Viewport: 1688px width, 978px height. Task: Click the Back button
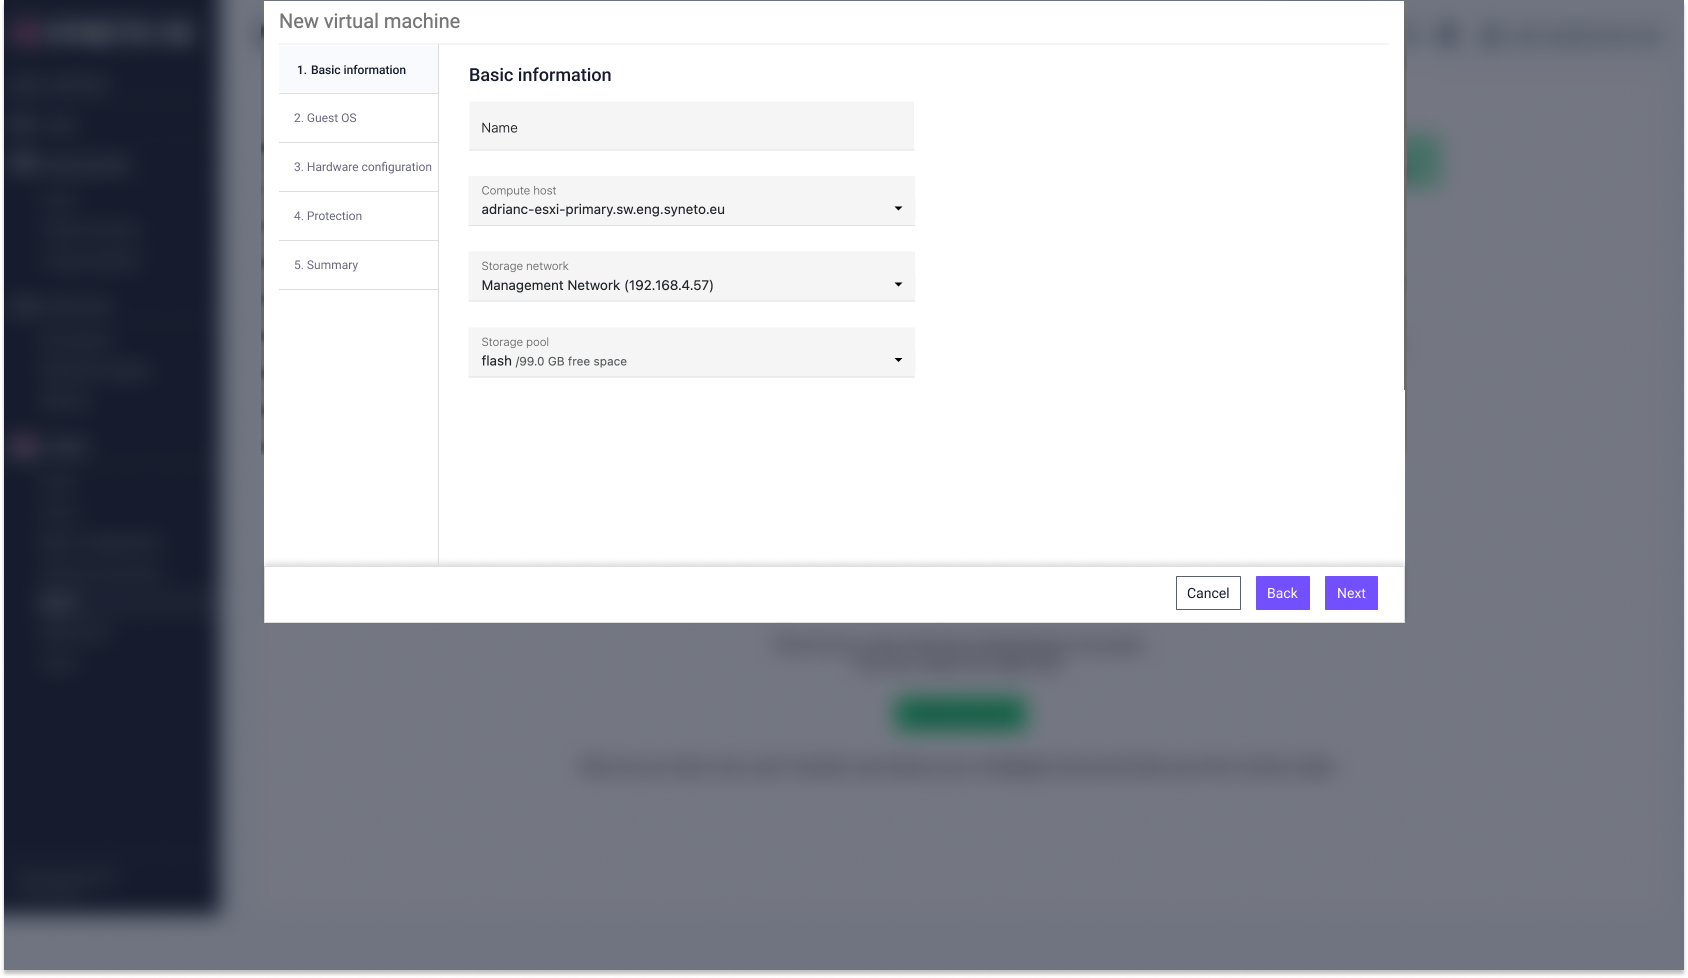[x=1282, y=593]
